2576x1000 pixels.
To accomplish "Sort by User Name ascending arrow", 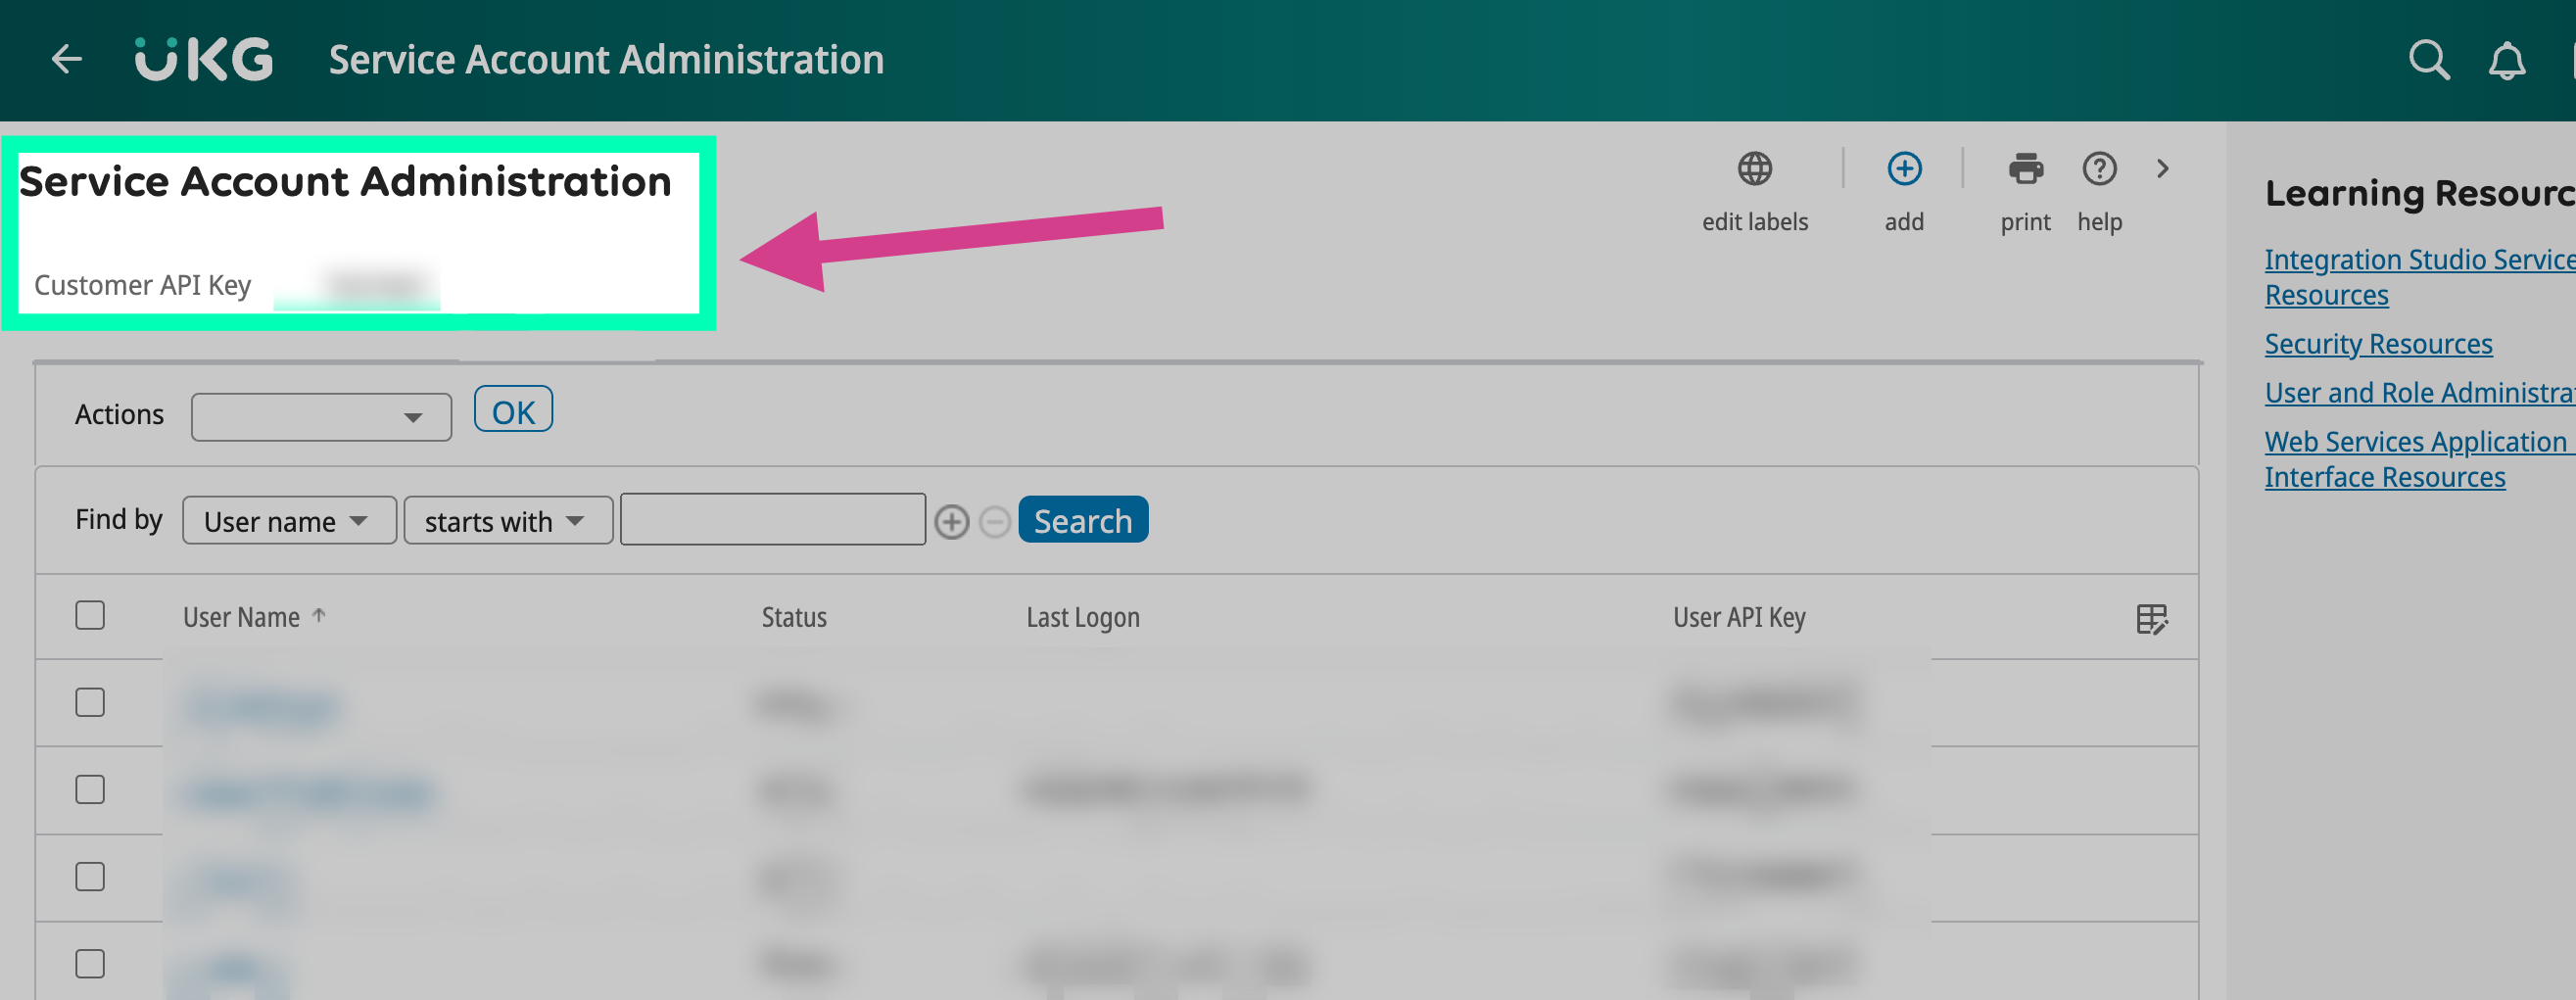I will click(x=319, y=616).
